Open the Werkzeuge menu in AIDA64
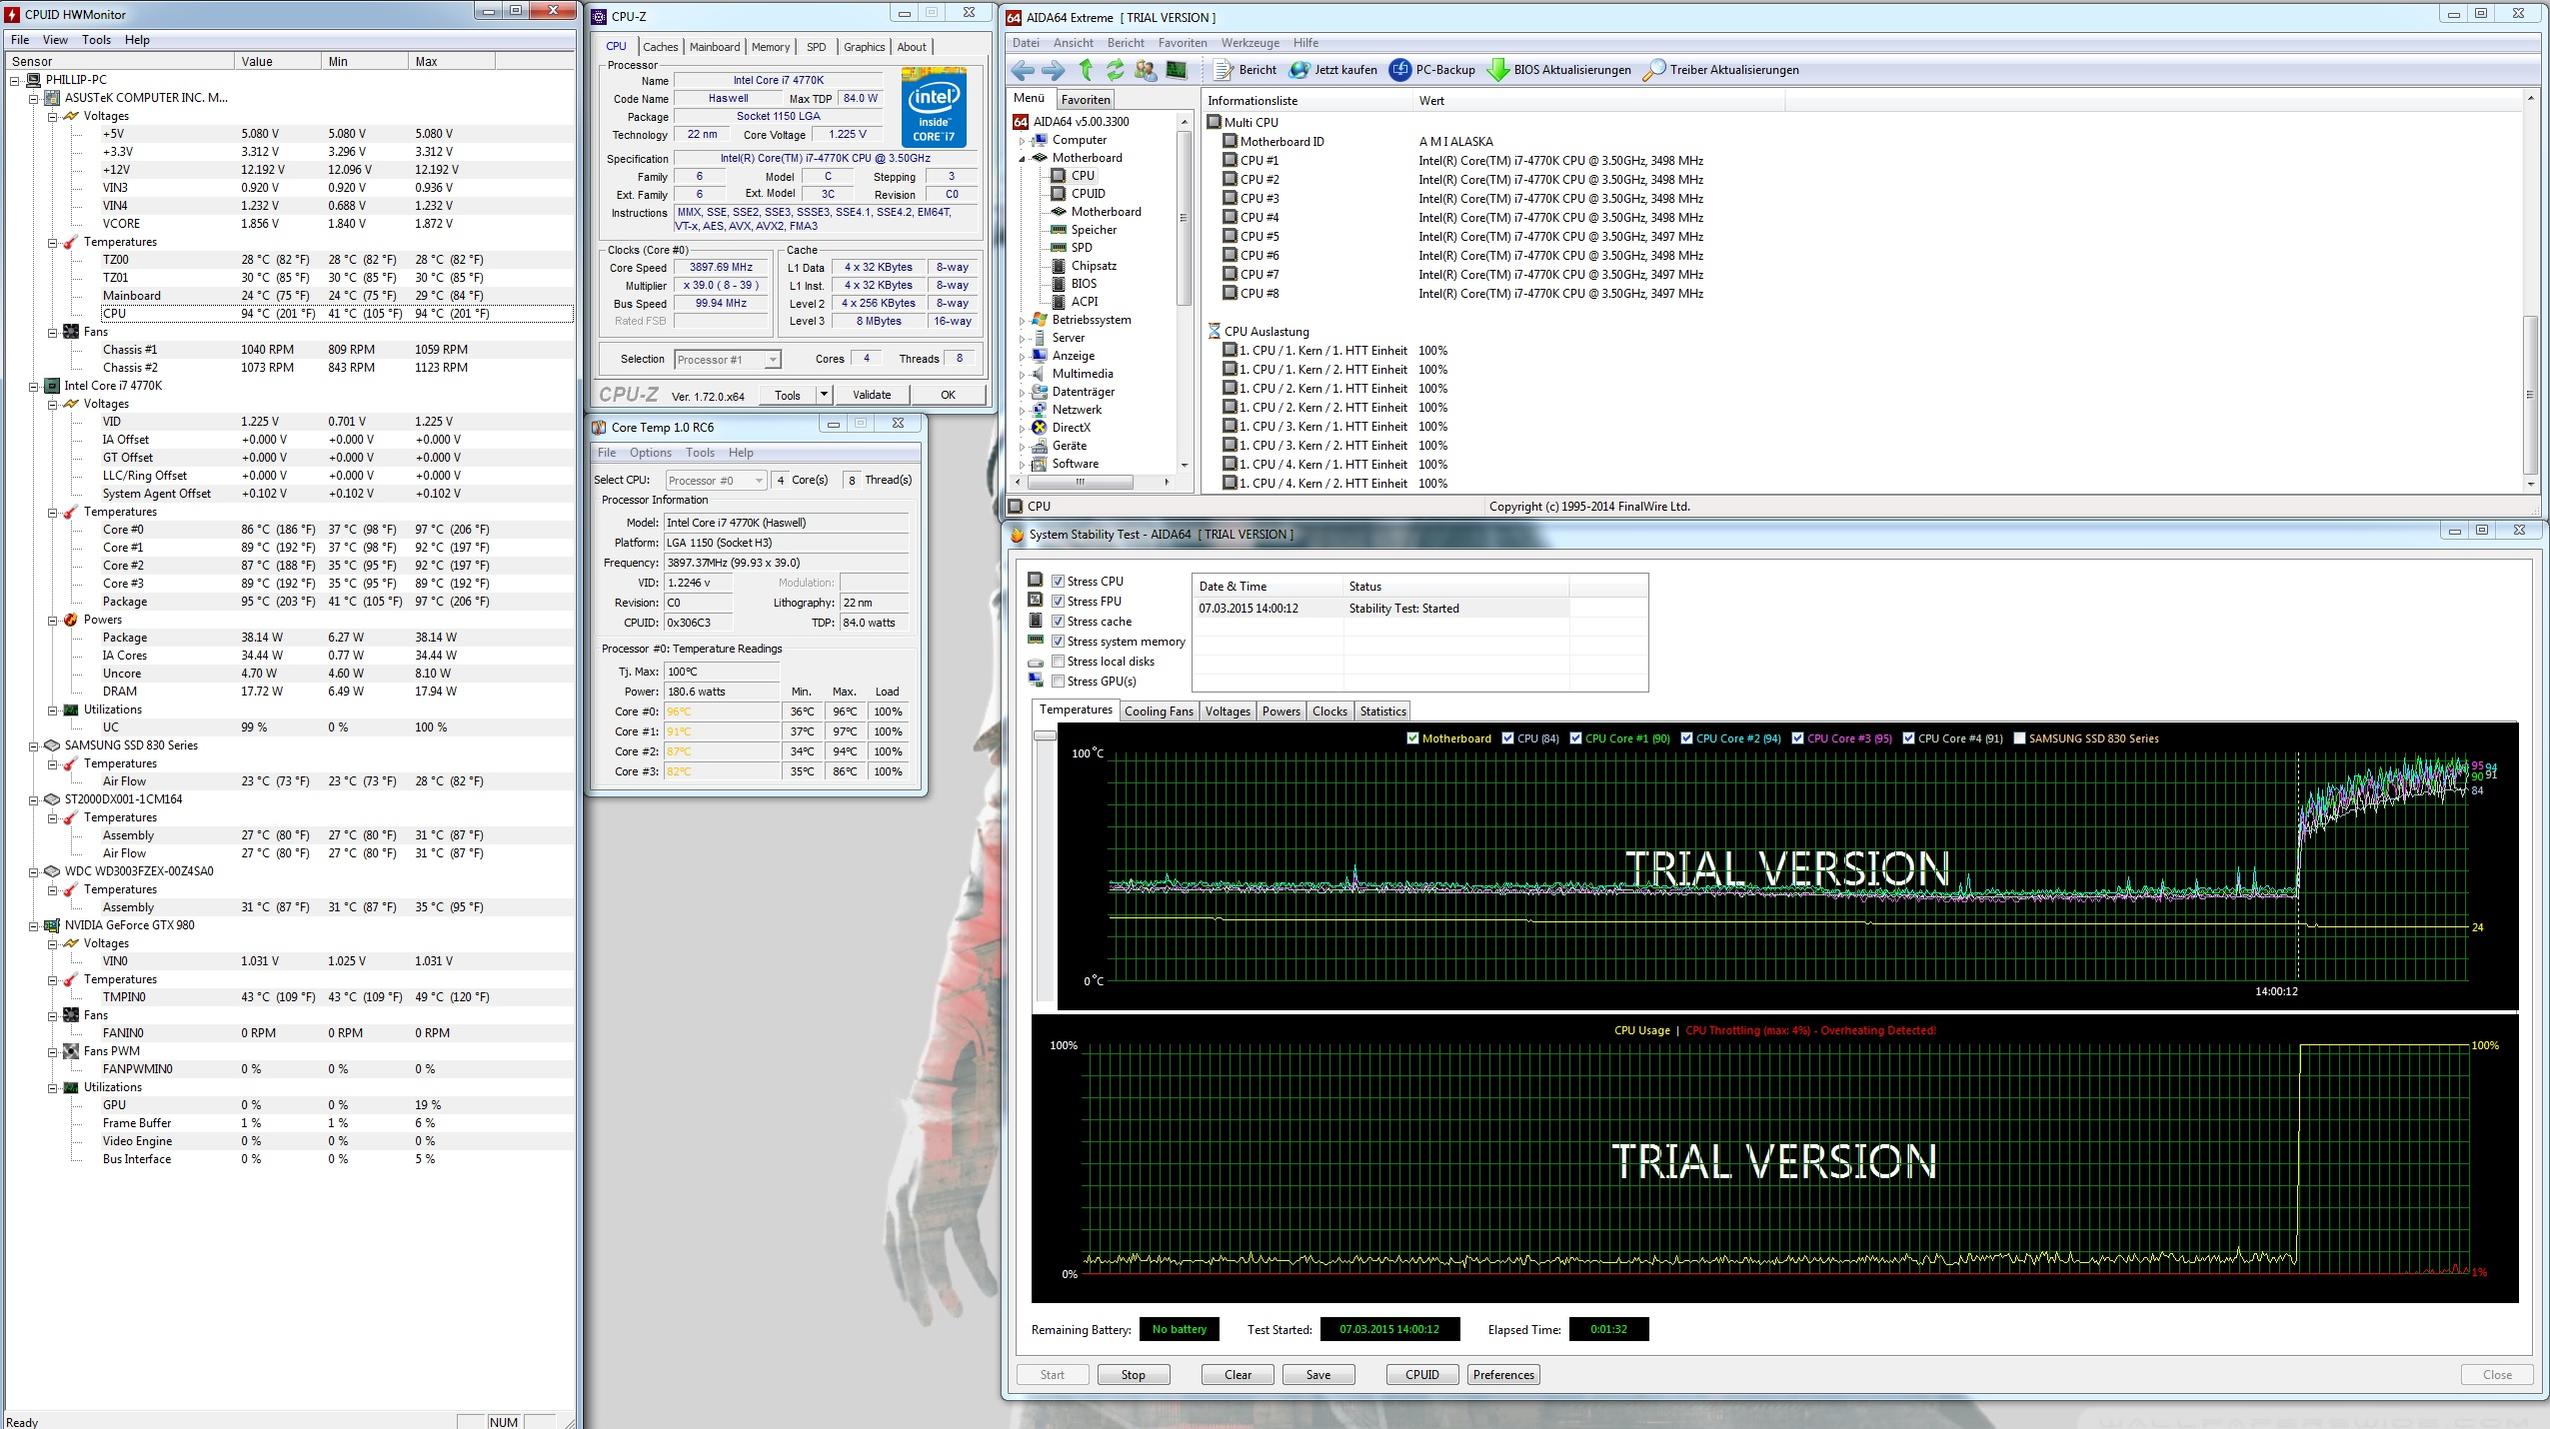This screenshot has width=2550, height=1429. [1249, 43]
